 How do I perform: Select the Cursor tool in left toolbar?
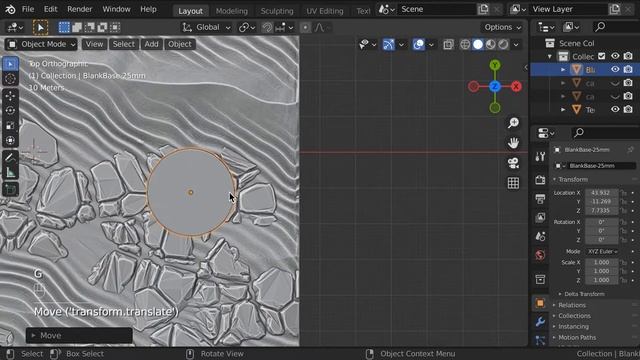[10, 79]
